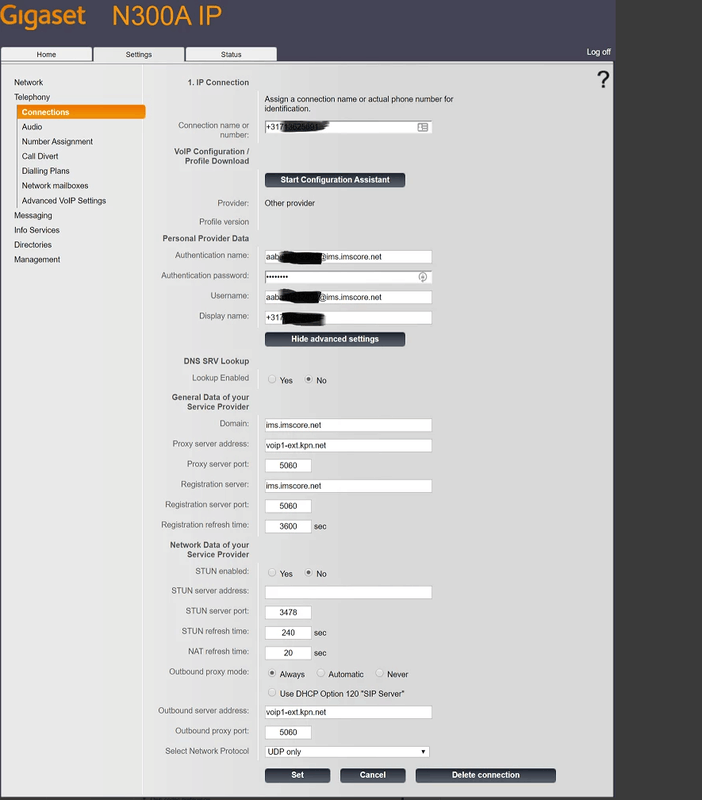Click the contact card icon in Connection name field
Viewport: 702px width, 800px height.
(x=422, y=127)
